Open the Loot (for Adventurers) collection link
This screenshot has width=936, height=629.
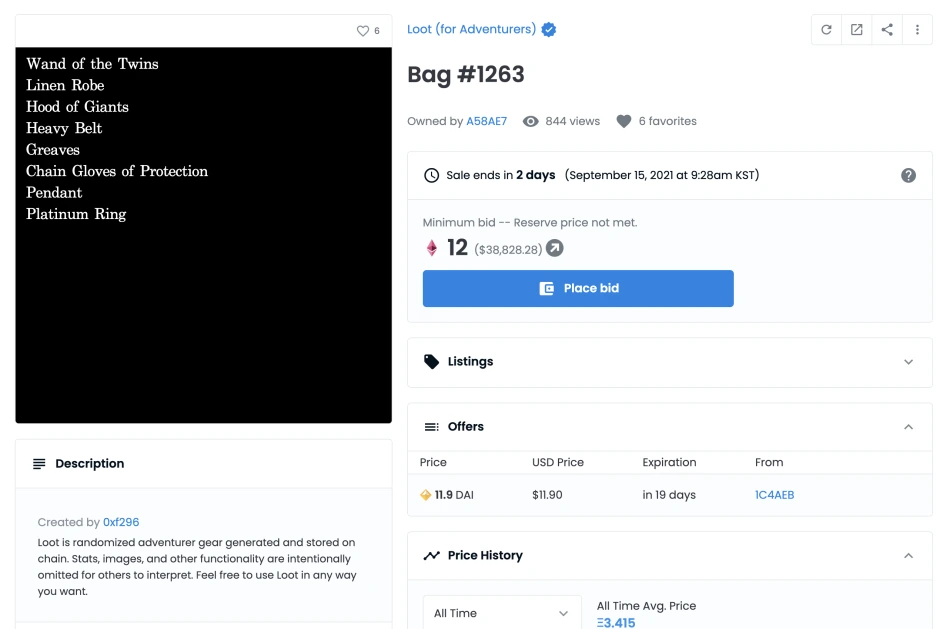tap(472, 29)
